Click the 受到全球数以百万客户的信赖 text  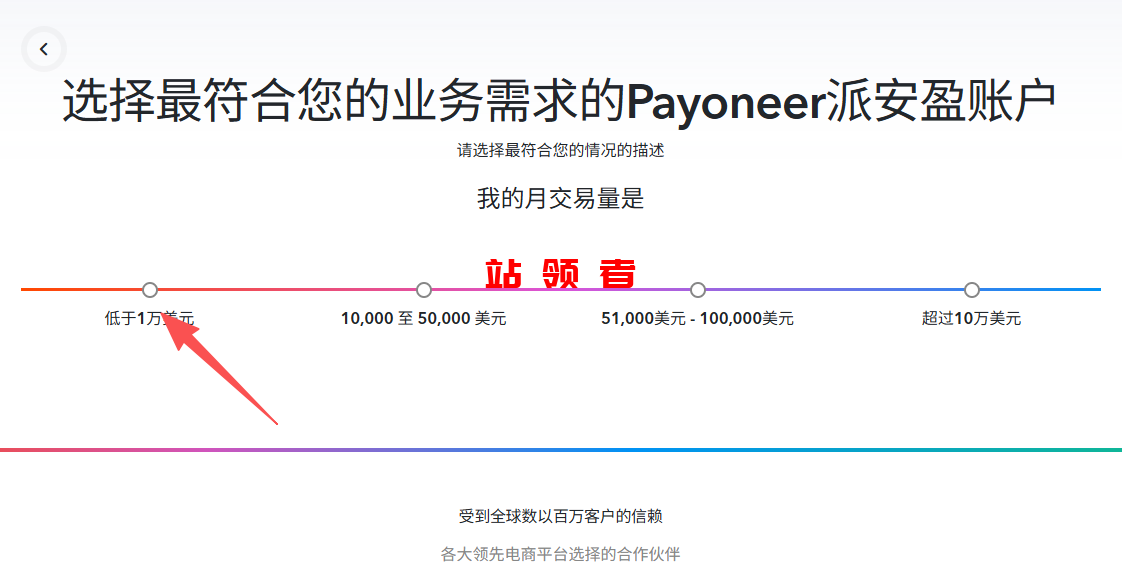click(x=560, y=517)
